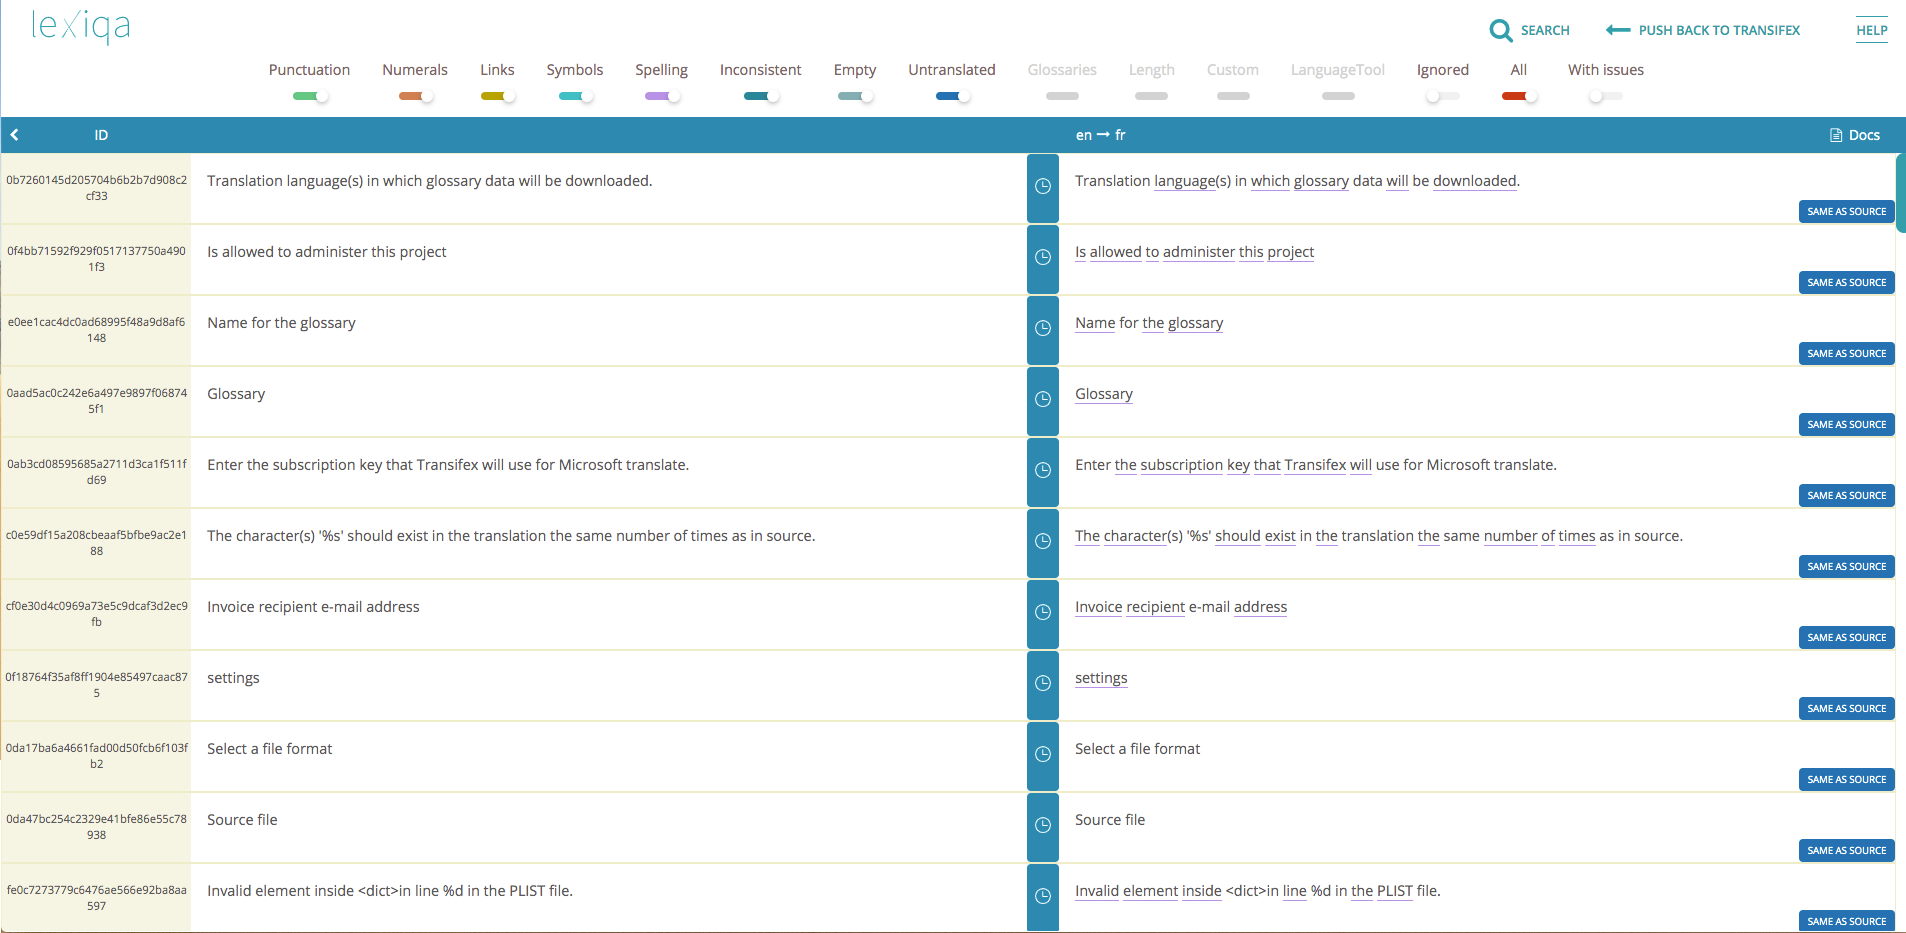
Task: Click clock icon for 'Select a file format' row
Action: [1042, 755]
